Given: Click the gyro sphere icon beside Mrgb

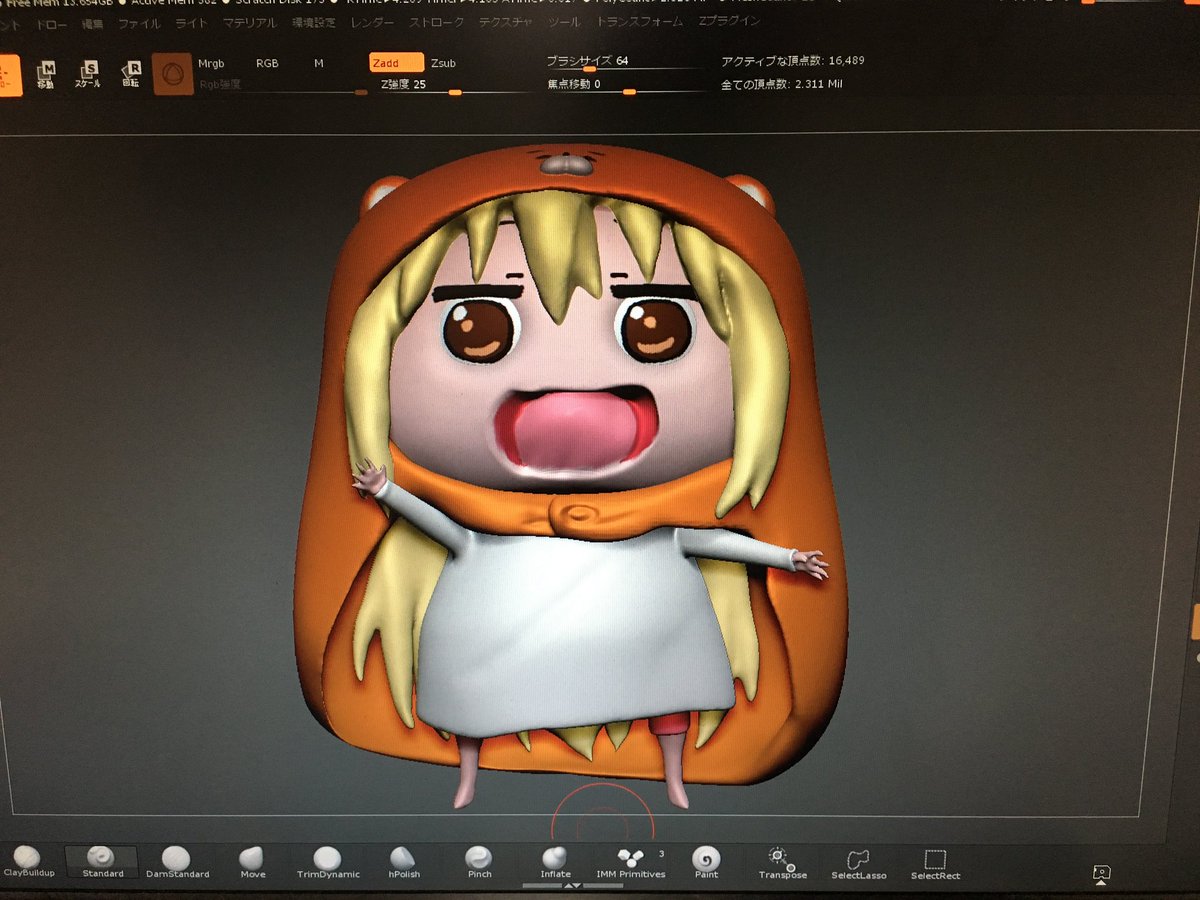Looking at the screenshot, I should pos(172,75).
